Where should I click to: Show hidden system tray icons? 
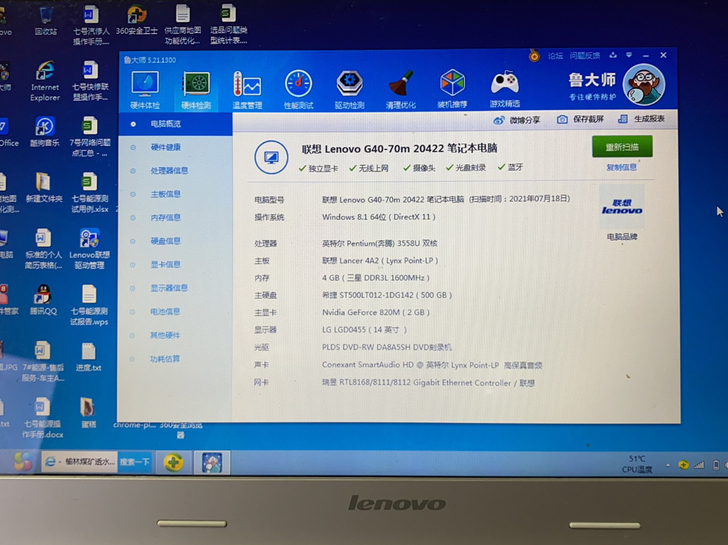[x=668, y=465]
